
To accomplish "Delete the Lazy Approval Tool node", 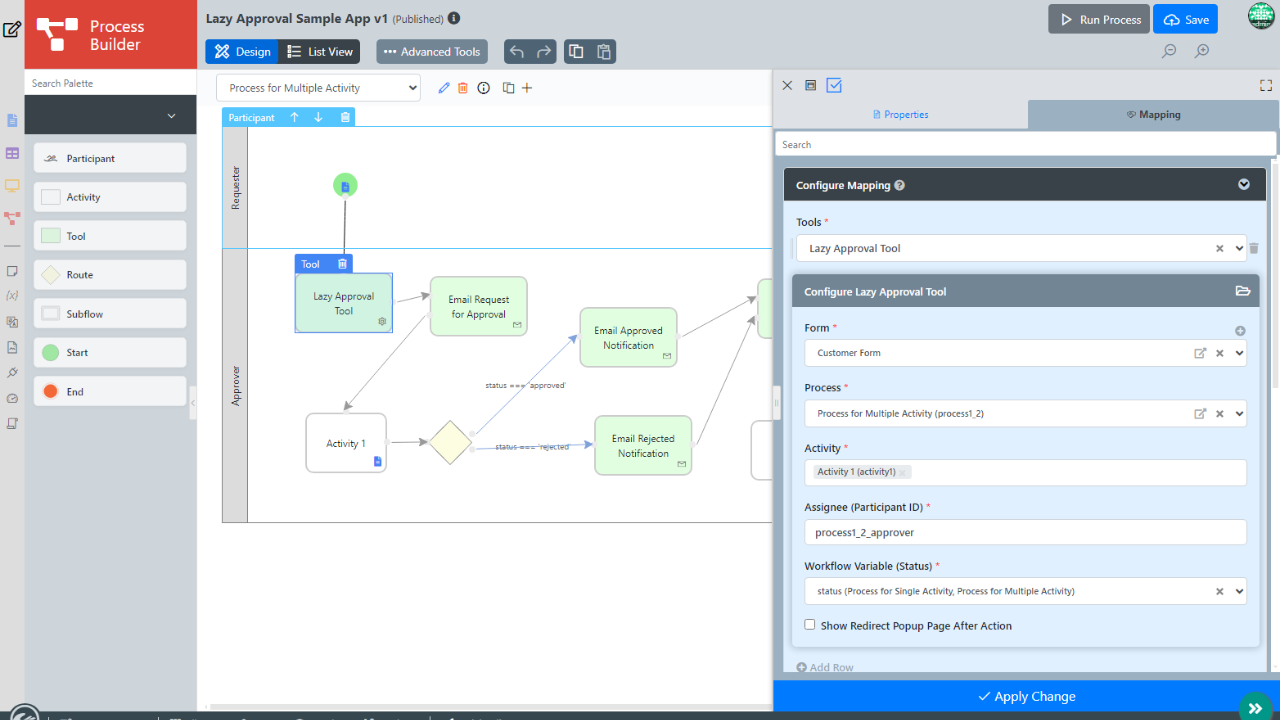I will (x=342, y=264).
